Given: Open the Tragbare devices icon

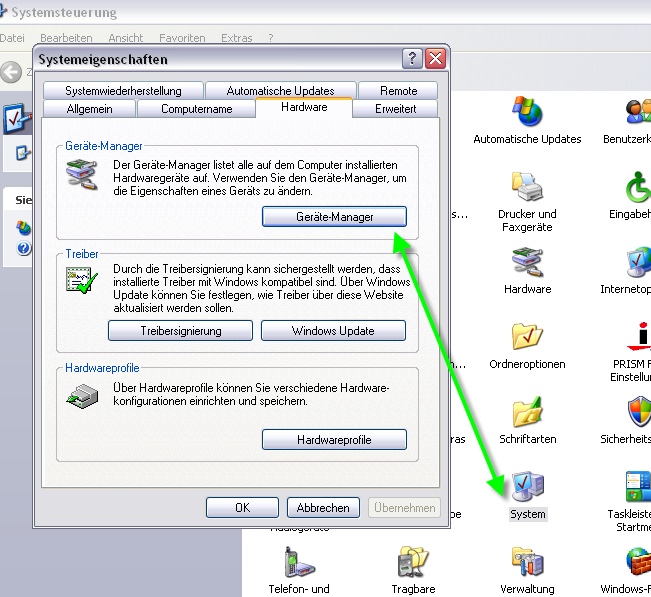Looking at the screenshot, I should [413, 562].
